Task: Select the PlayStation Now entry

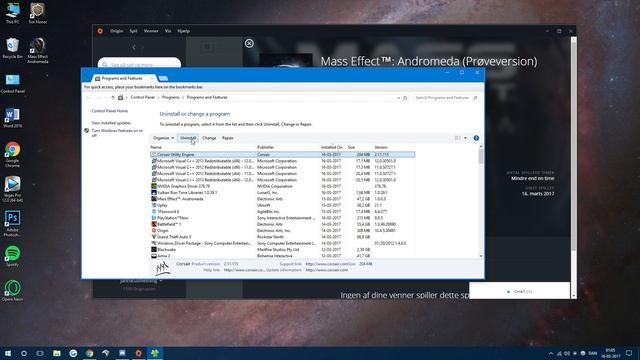Action: tap(282, 218)
